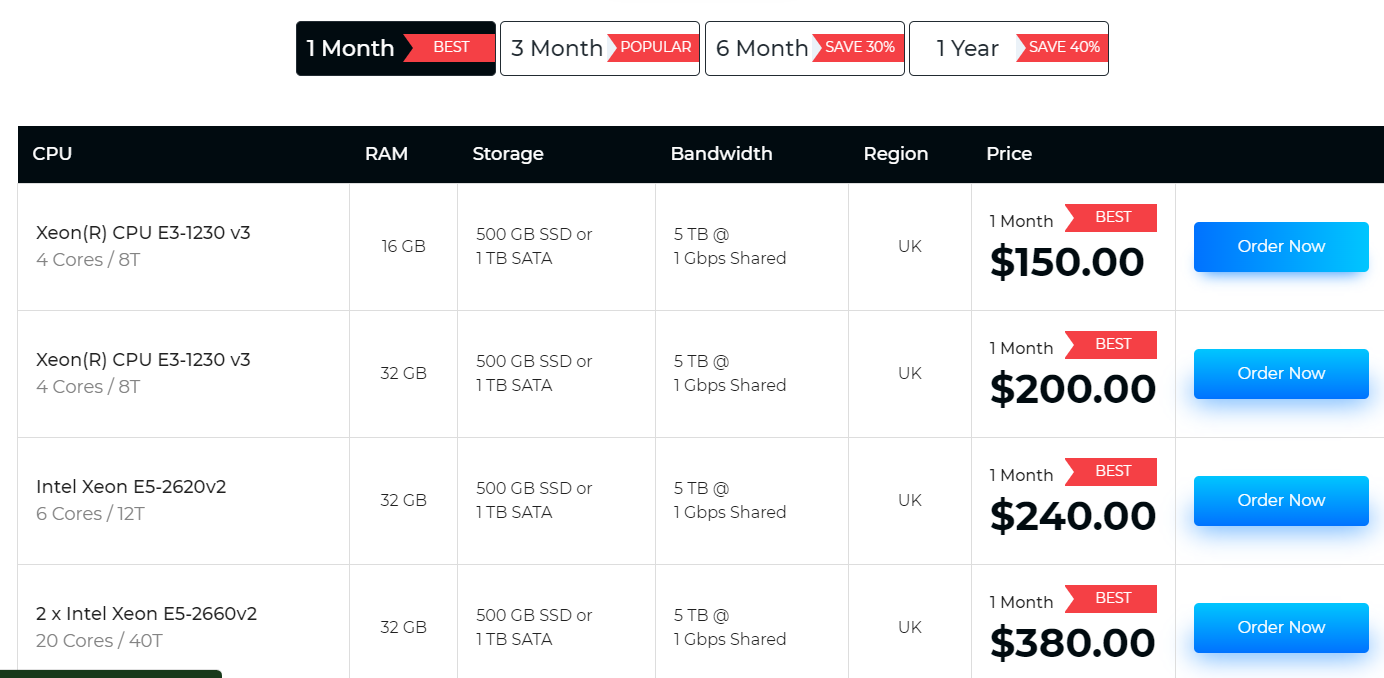The image size is (1384, 678).
Task: Click the POPULAR ribbon badge
Action: 655,47
